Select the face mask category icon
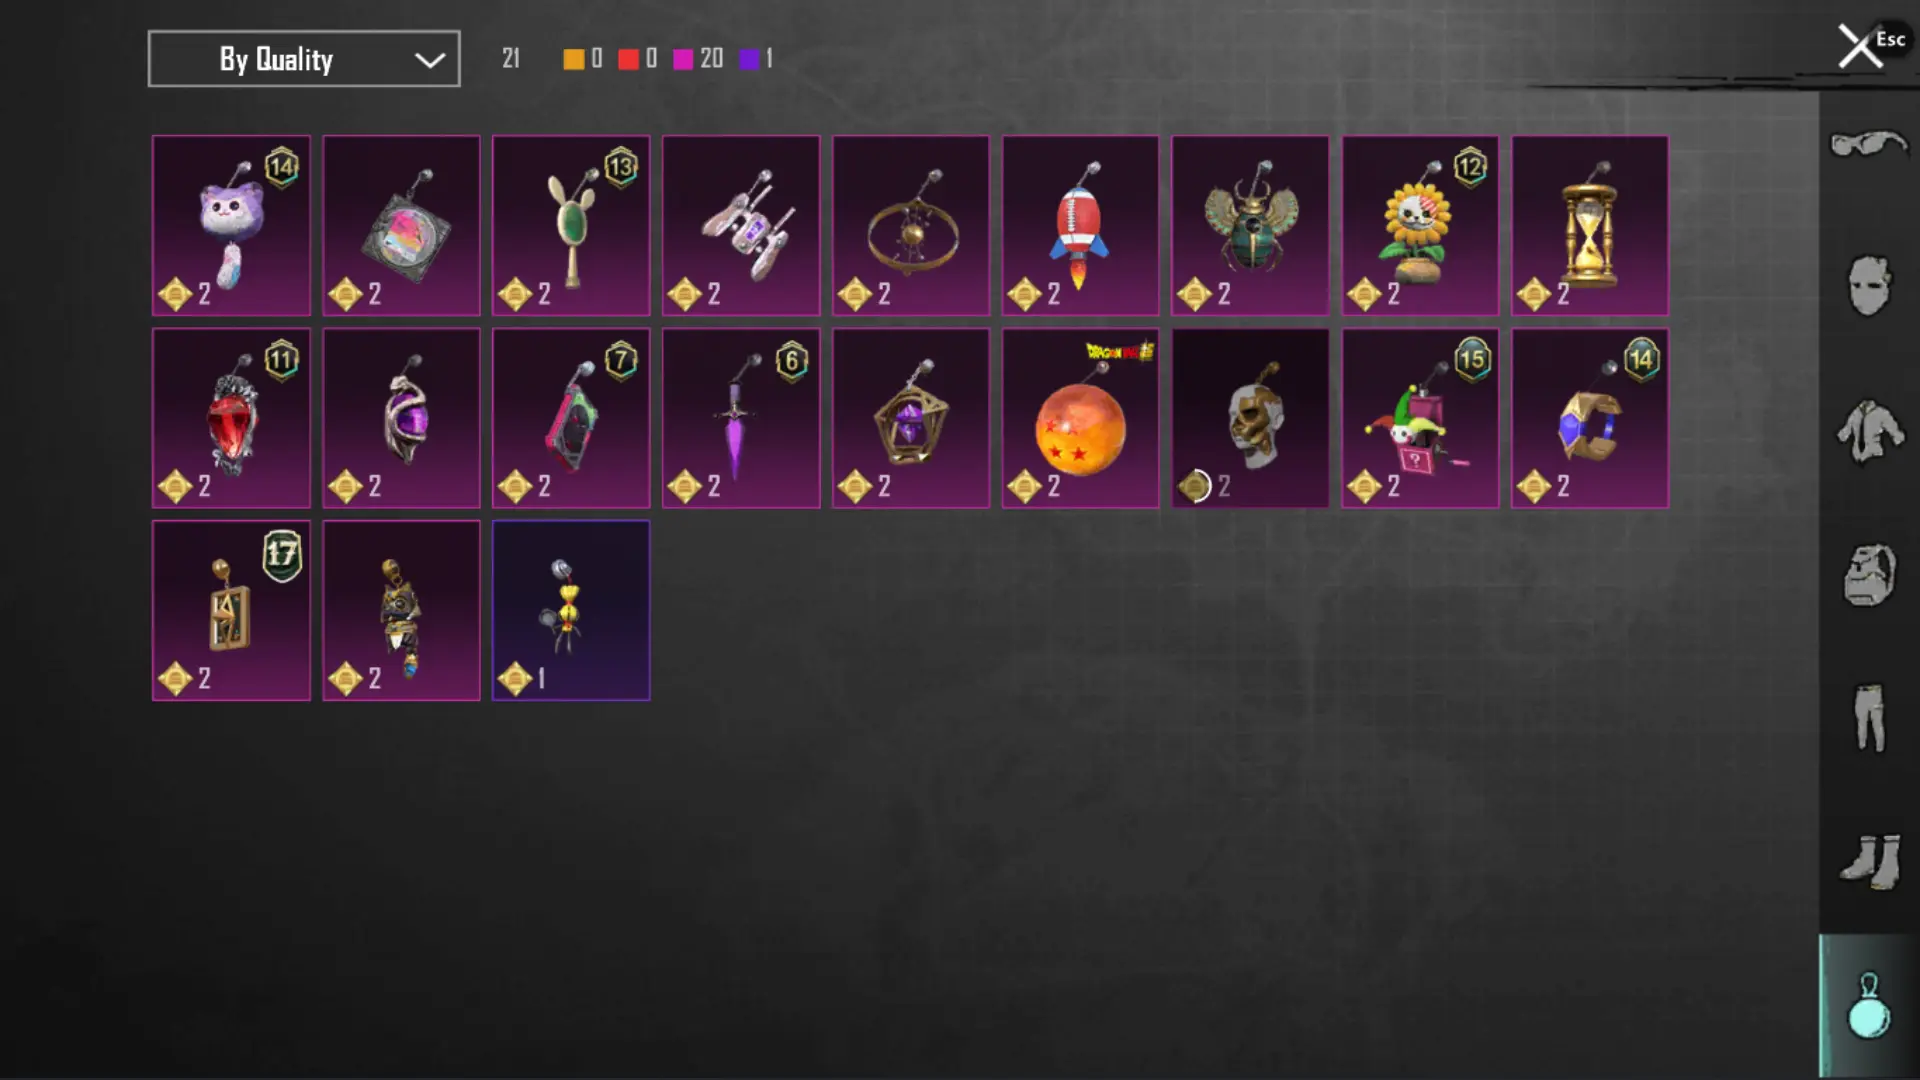The height and width of the screenshot is (1080, 1920). tap(1869, 286)
